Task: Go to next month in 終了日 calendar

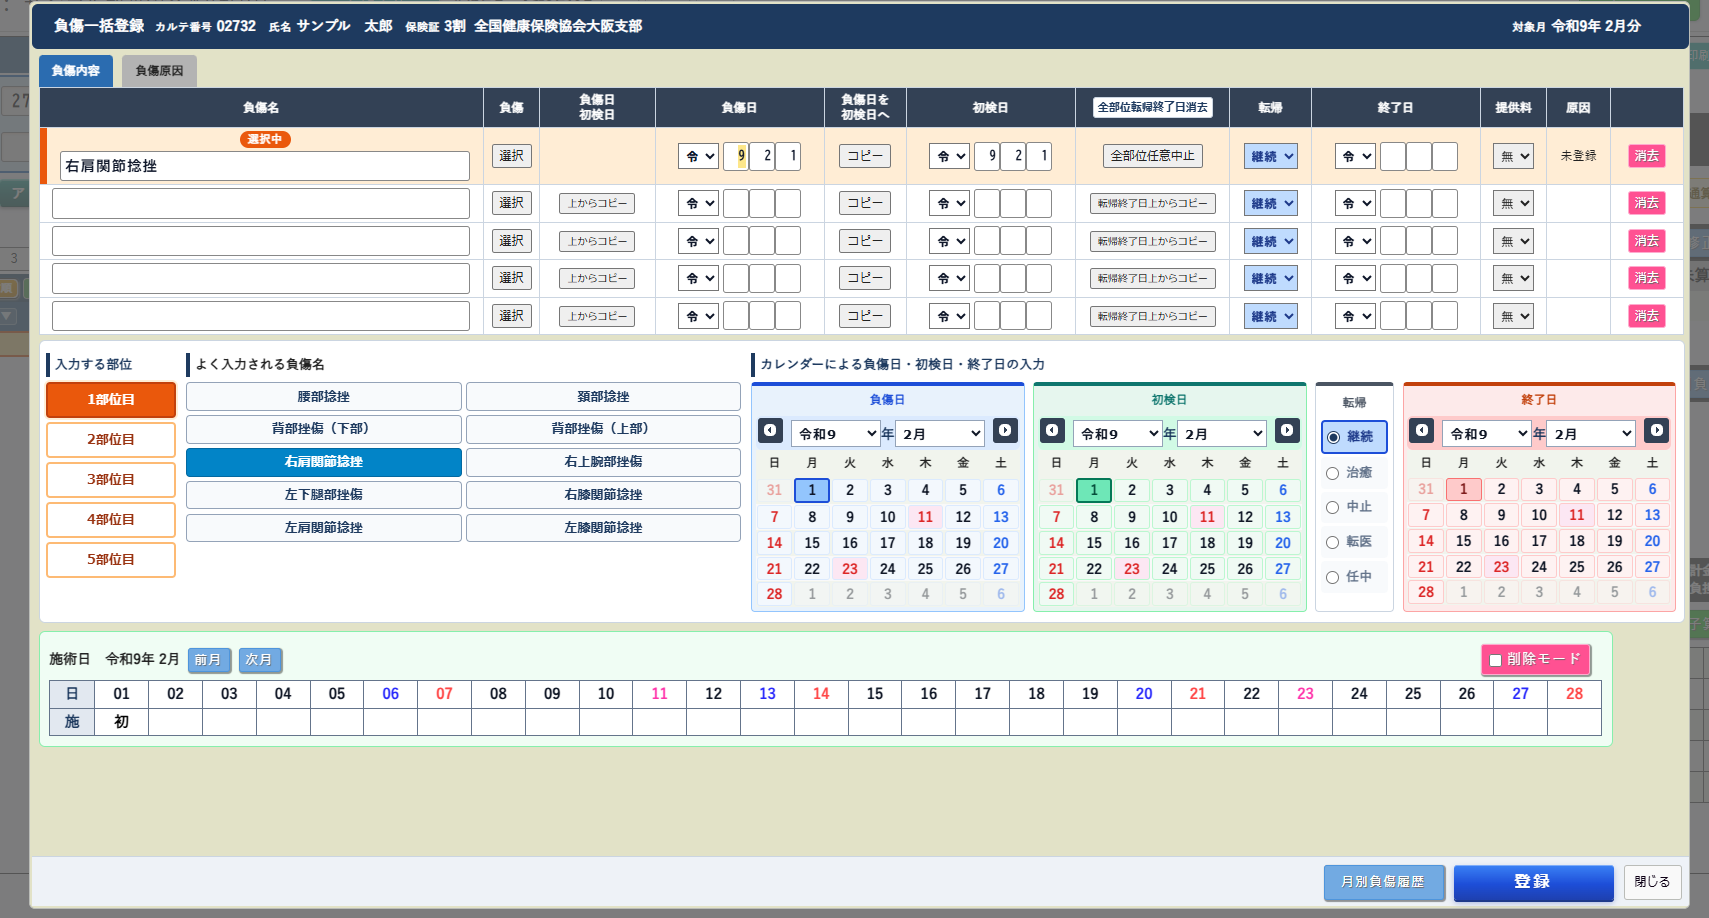Action: (1656, 430)
